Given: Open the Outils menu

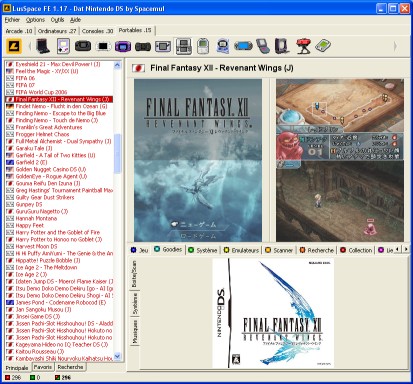Looking at the screenshot, I should point(57,20).
